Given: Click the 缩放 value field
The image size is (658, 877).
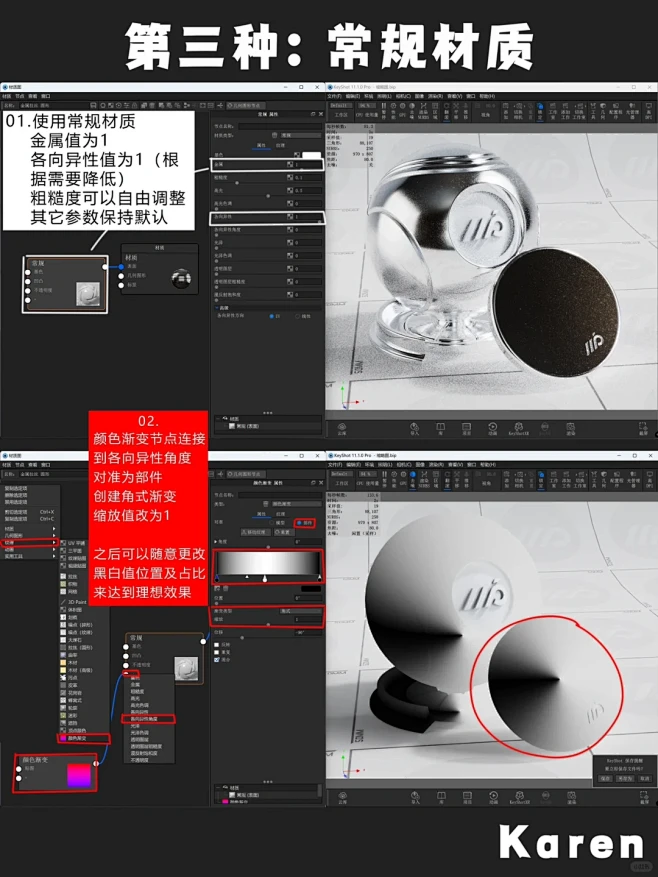Looking at the screenshot, I should (308, 619).
